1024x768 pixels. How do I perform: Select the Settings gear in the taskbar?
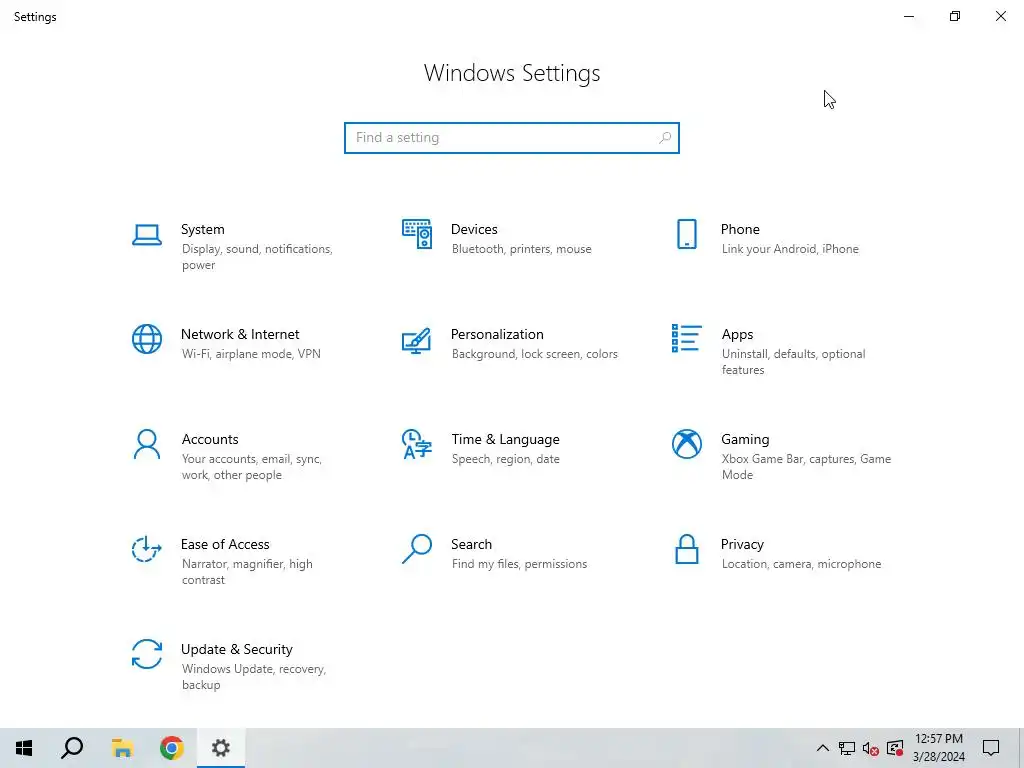221,748
